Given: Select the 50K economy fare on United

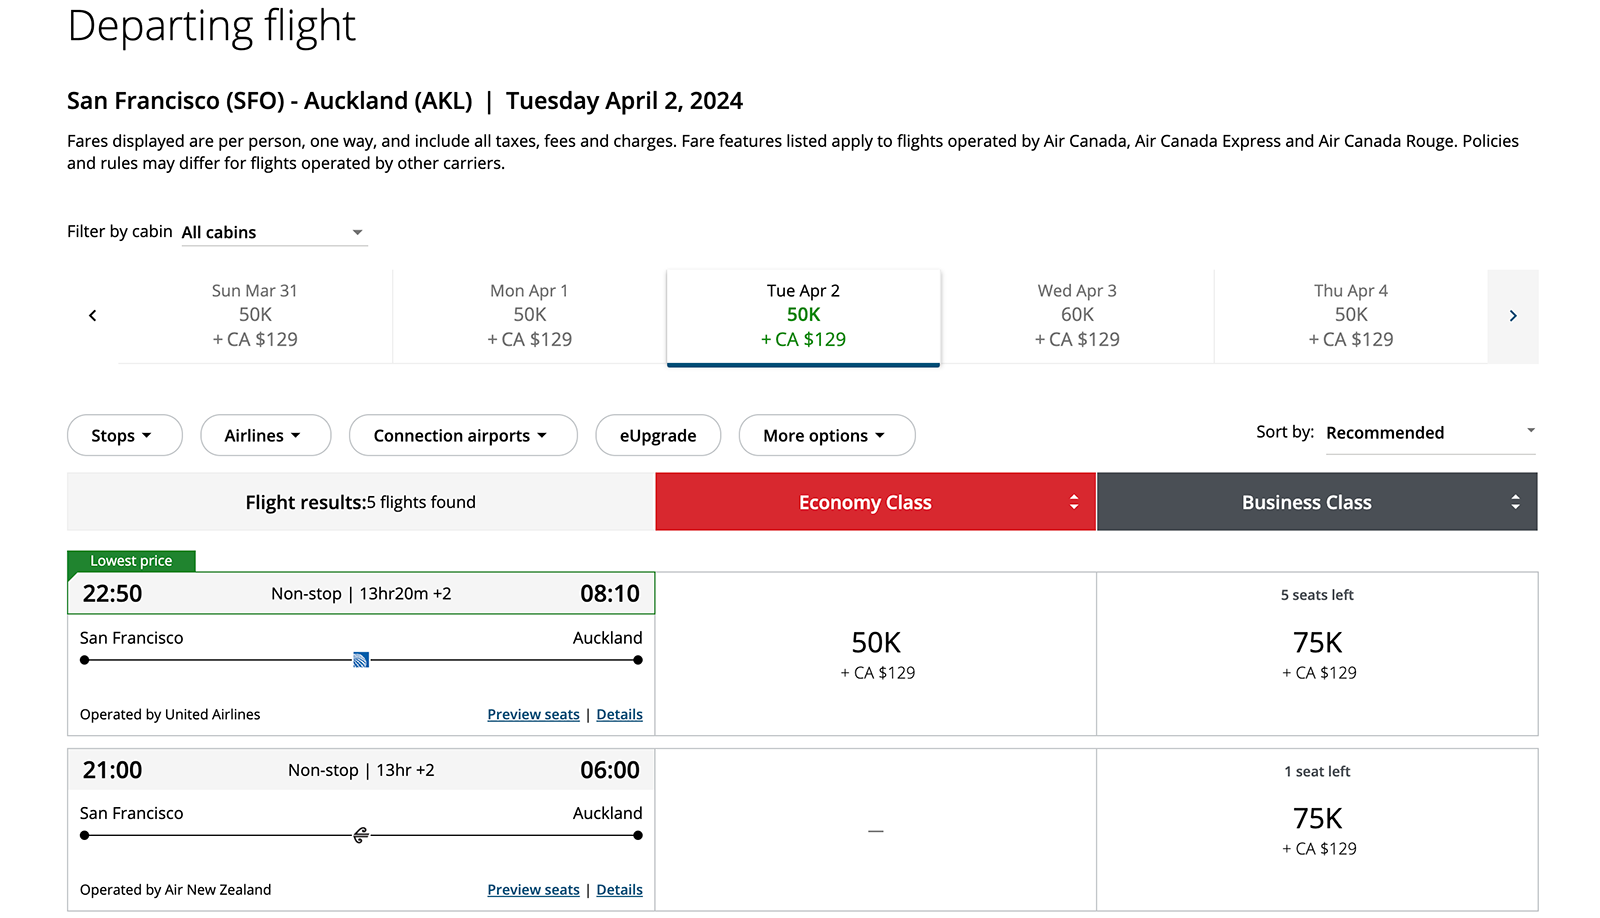Looking at the screenshot, I should tap(876, 654).
